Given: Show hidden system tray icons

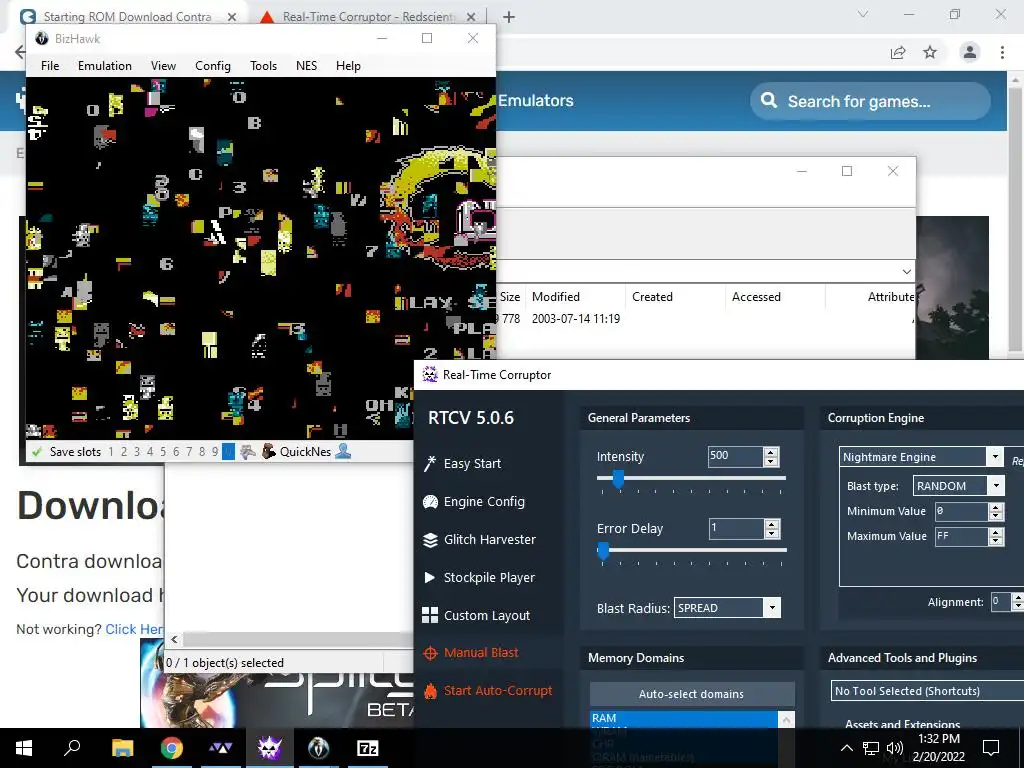Looking at the screenshot, I should click(x=846, y=748).
